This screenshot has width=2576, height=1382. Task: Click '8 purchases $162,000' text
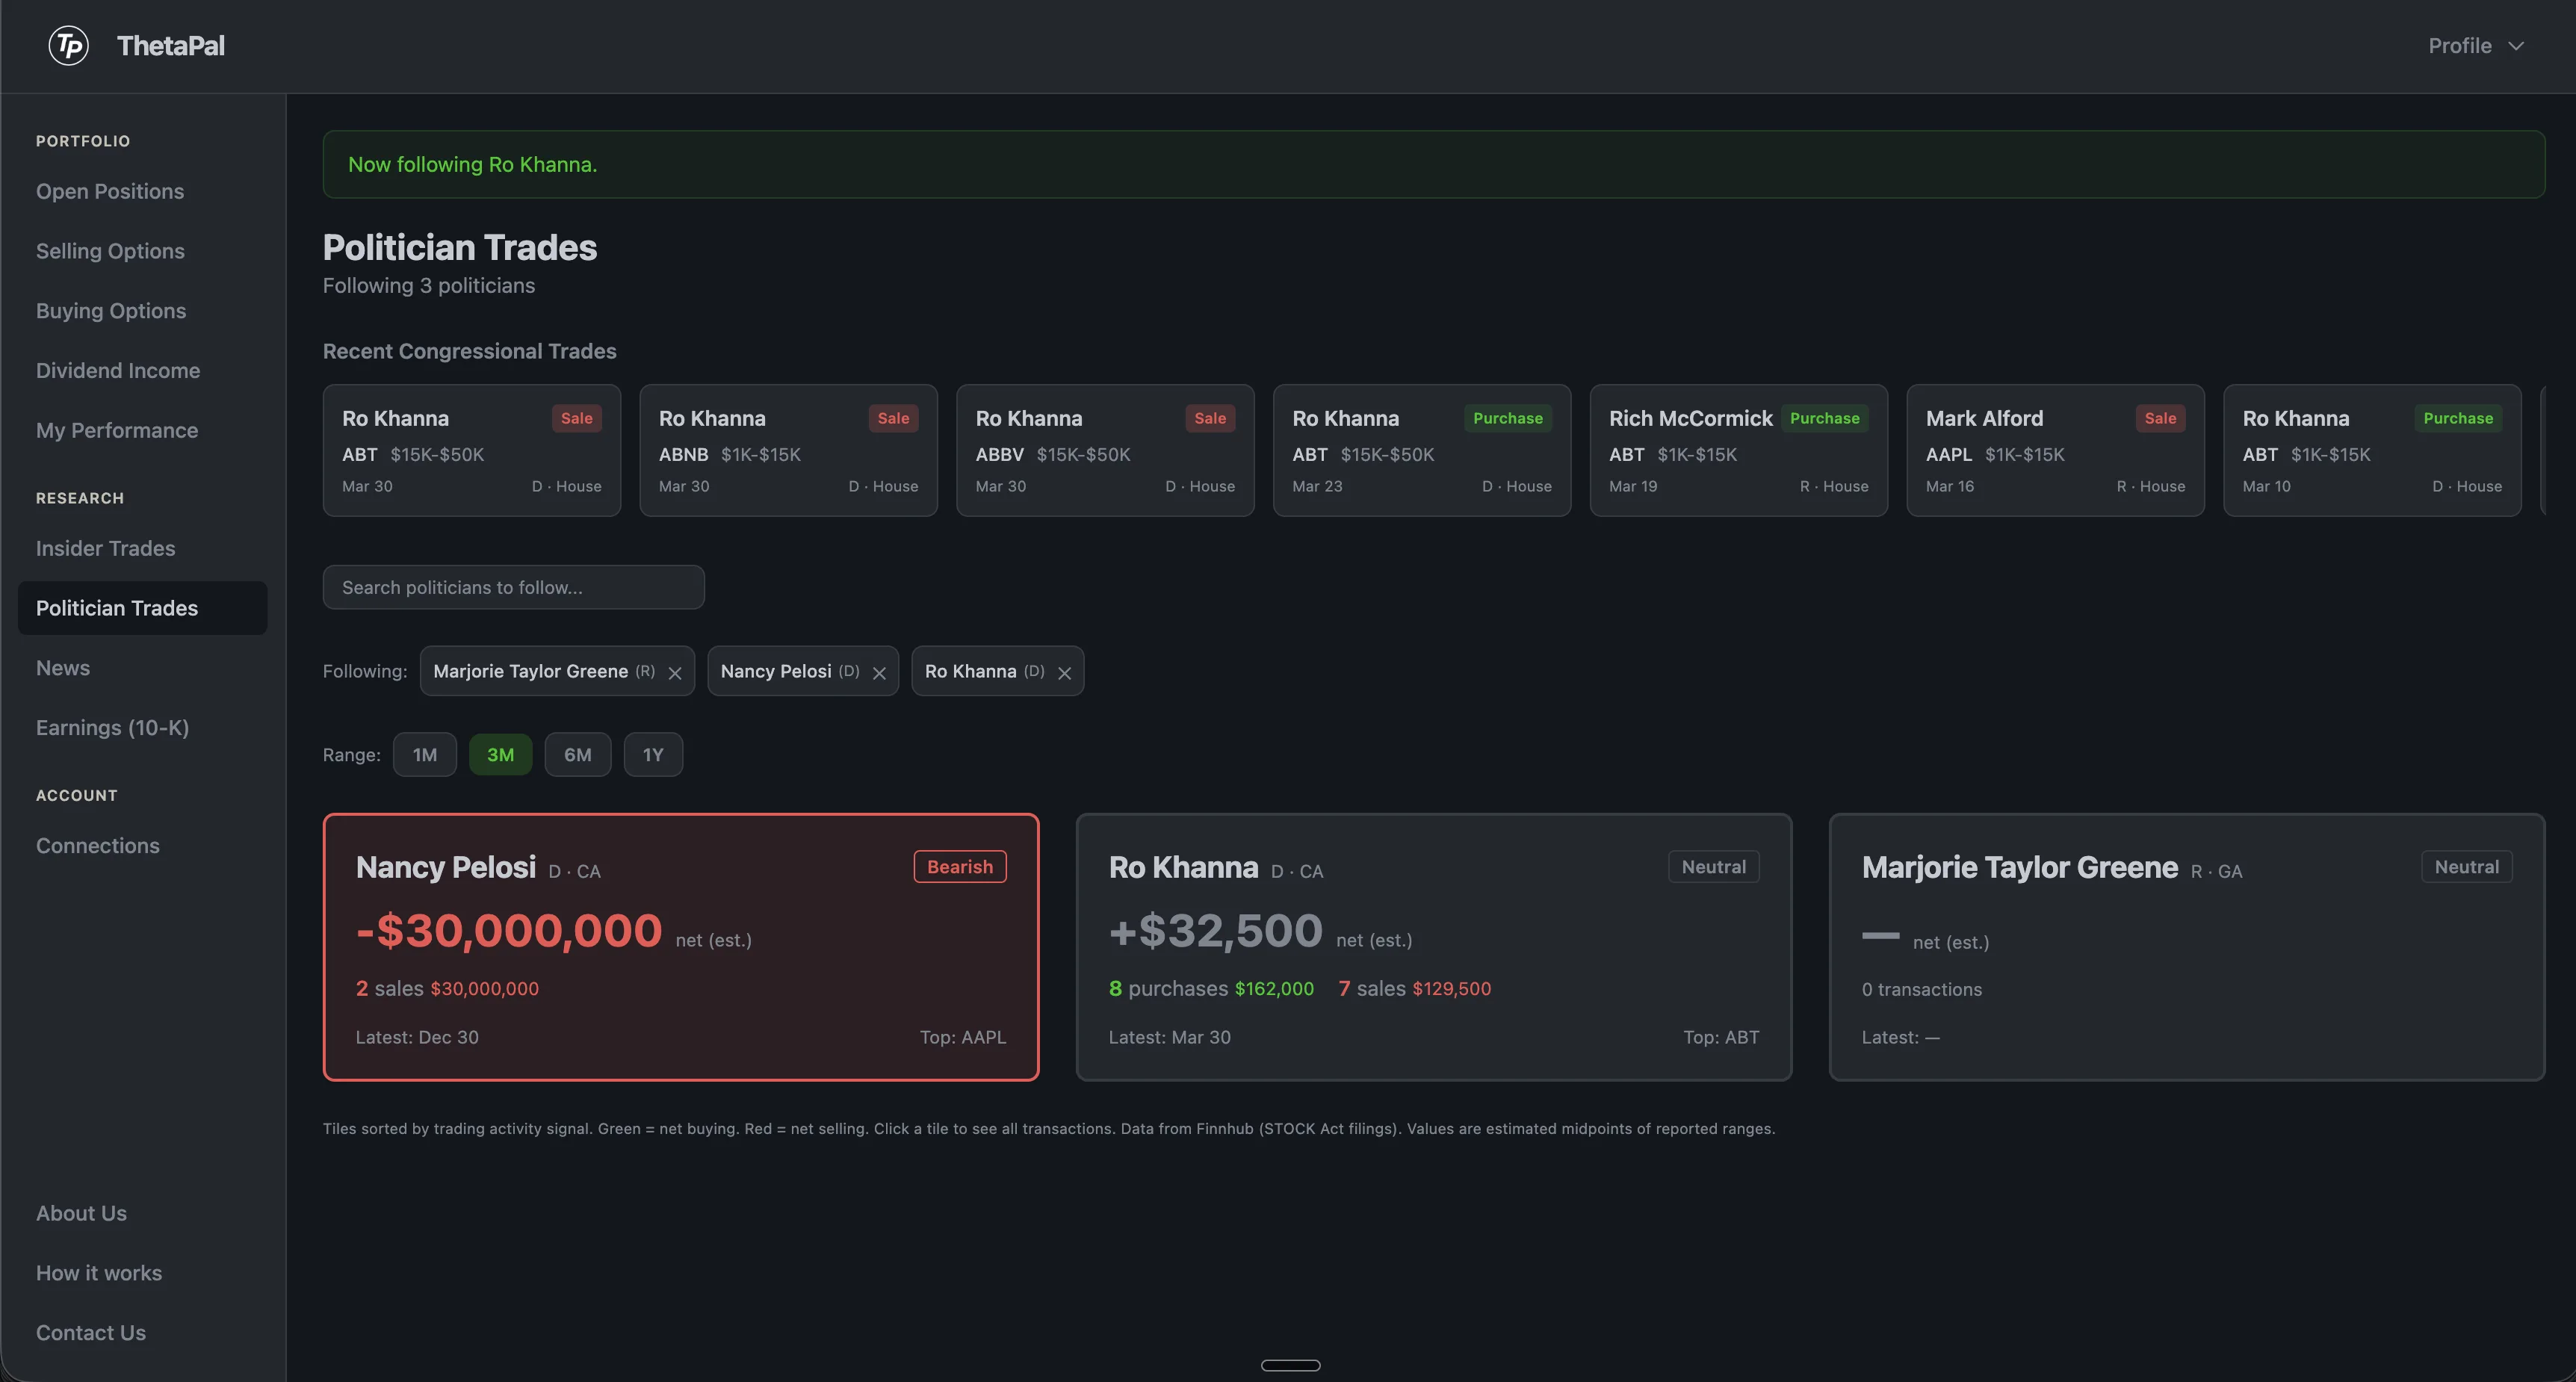pos(1211,988)
